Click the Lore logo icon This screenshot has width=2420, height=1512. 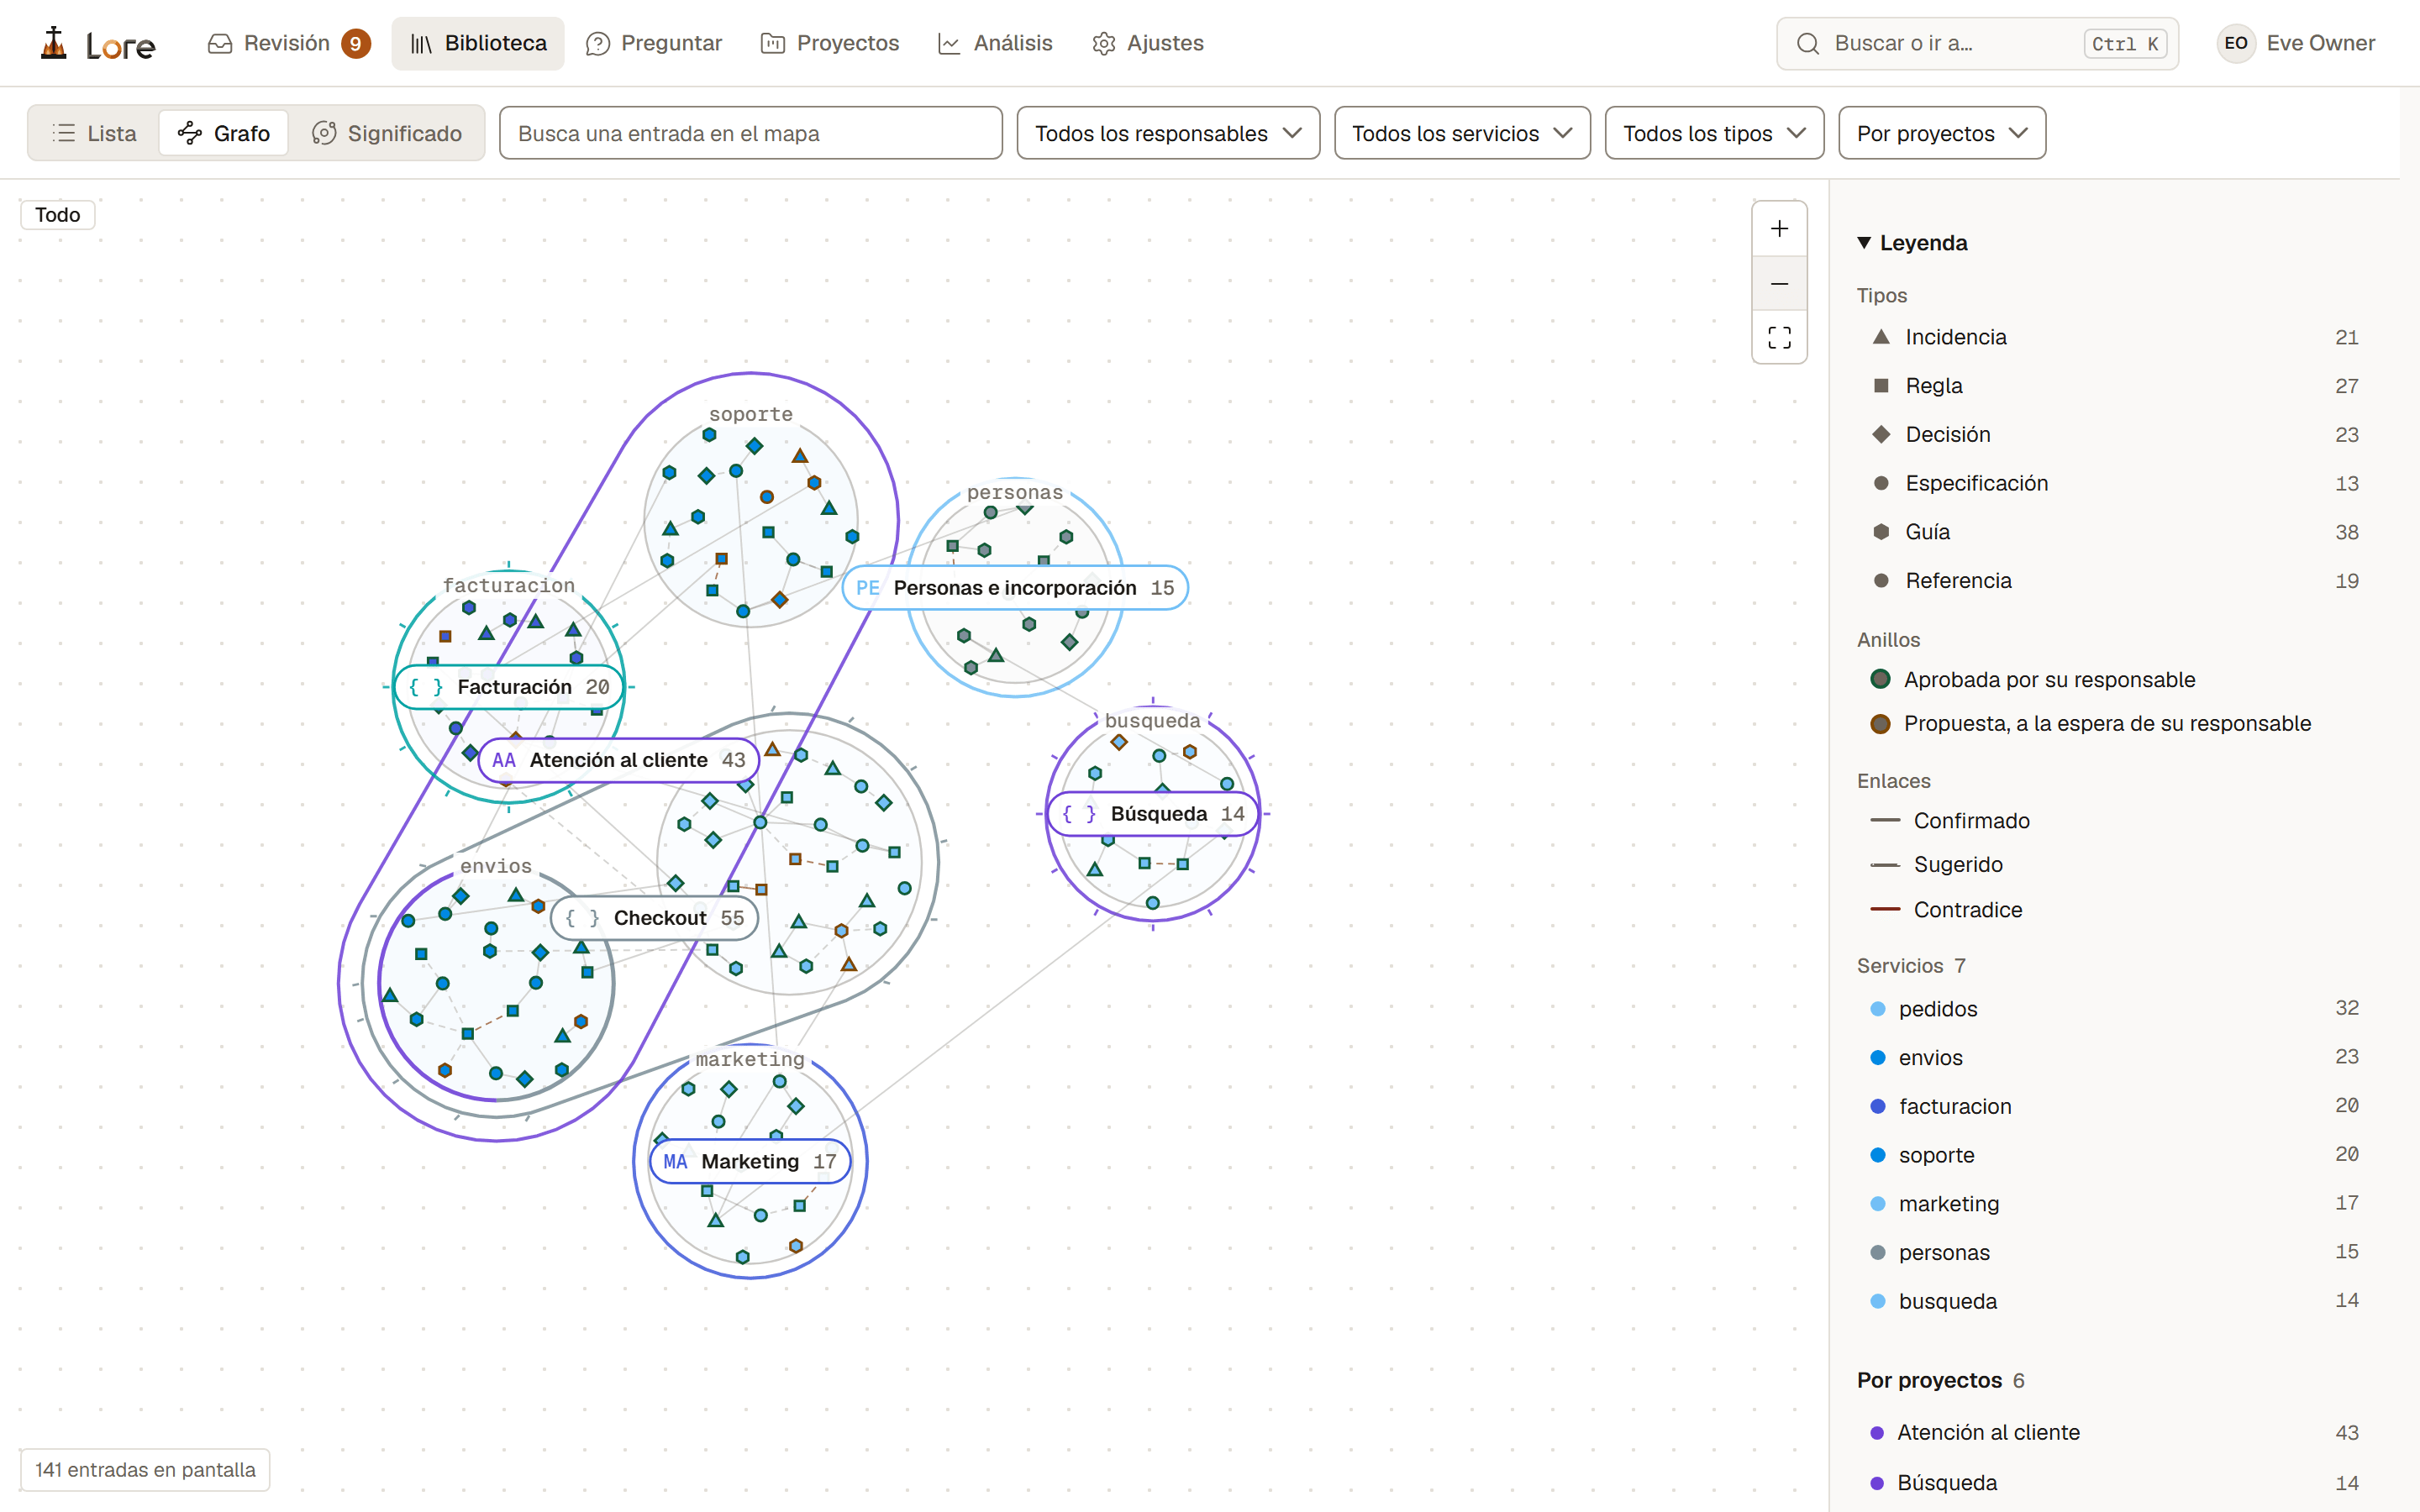54,43
